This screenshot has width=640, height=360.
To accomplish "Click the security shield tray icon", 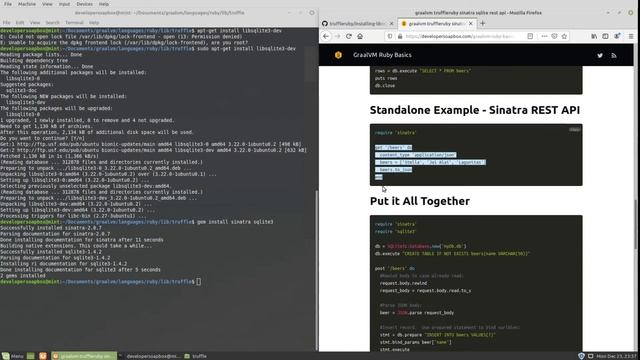I will click(581, 356).
